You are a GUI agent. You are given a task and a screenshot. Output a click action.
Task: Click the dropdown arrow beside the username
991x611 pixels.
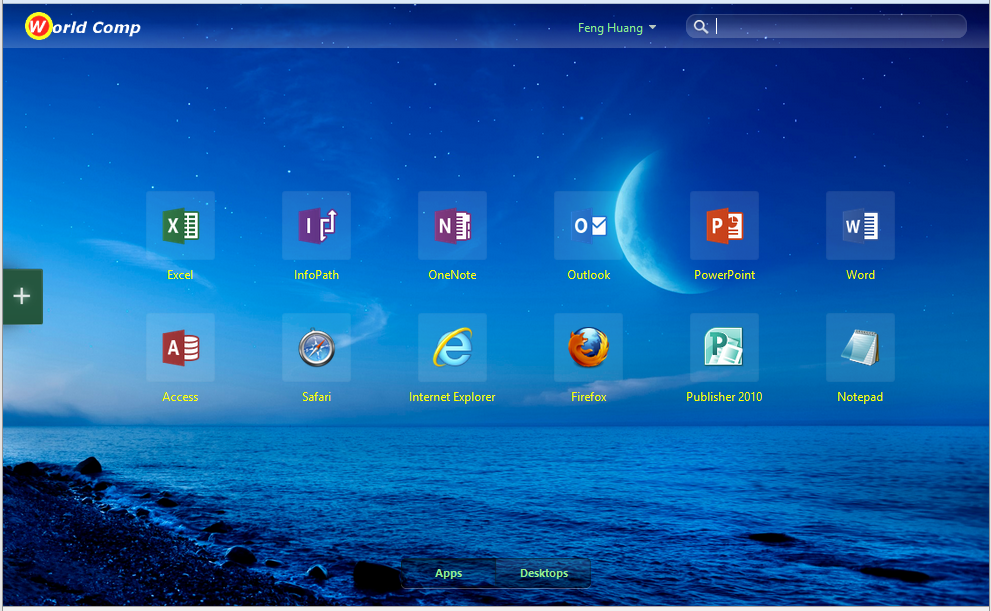pyautogui.click(x=653, y=28)
